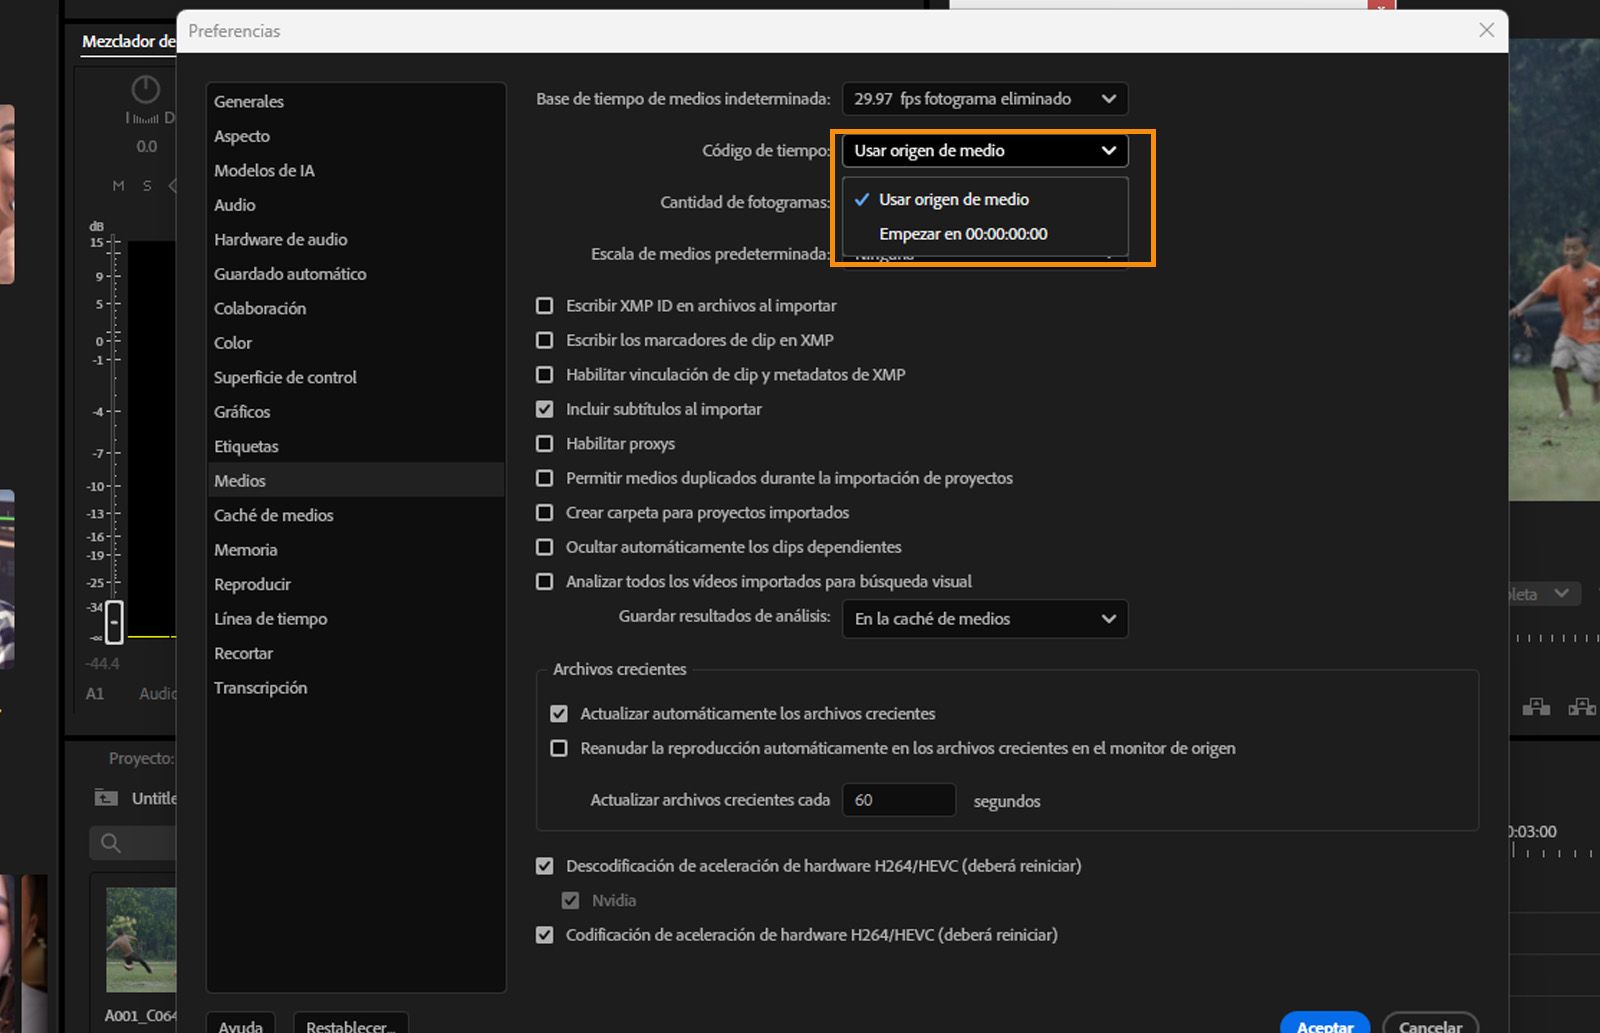The width and height of the screenshot is (1600, 1033).
Task: Solo the track using the S icon
Action: pos(146,185)
